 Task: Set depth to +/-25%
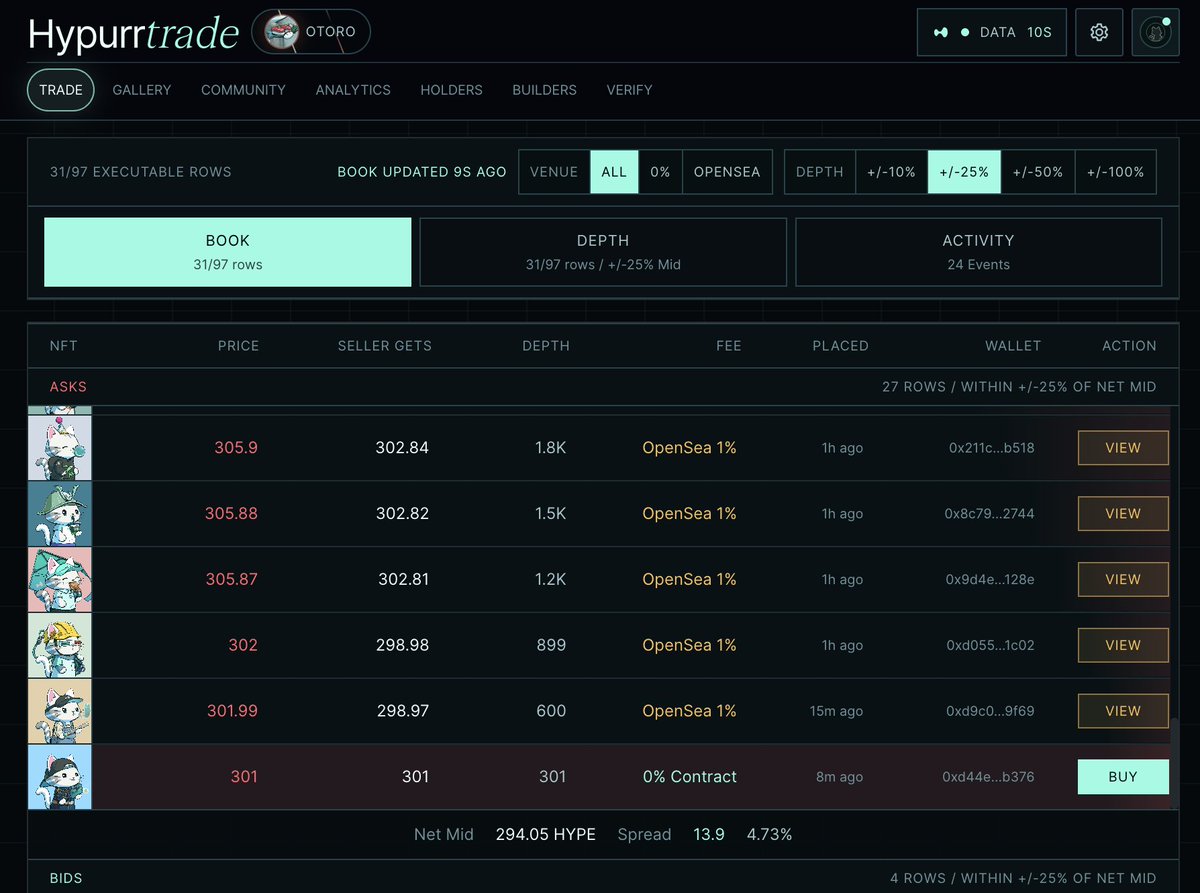(x=964, y=172)
